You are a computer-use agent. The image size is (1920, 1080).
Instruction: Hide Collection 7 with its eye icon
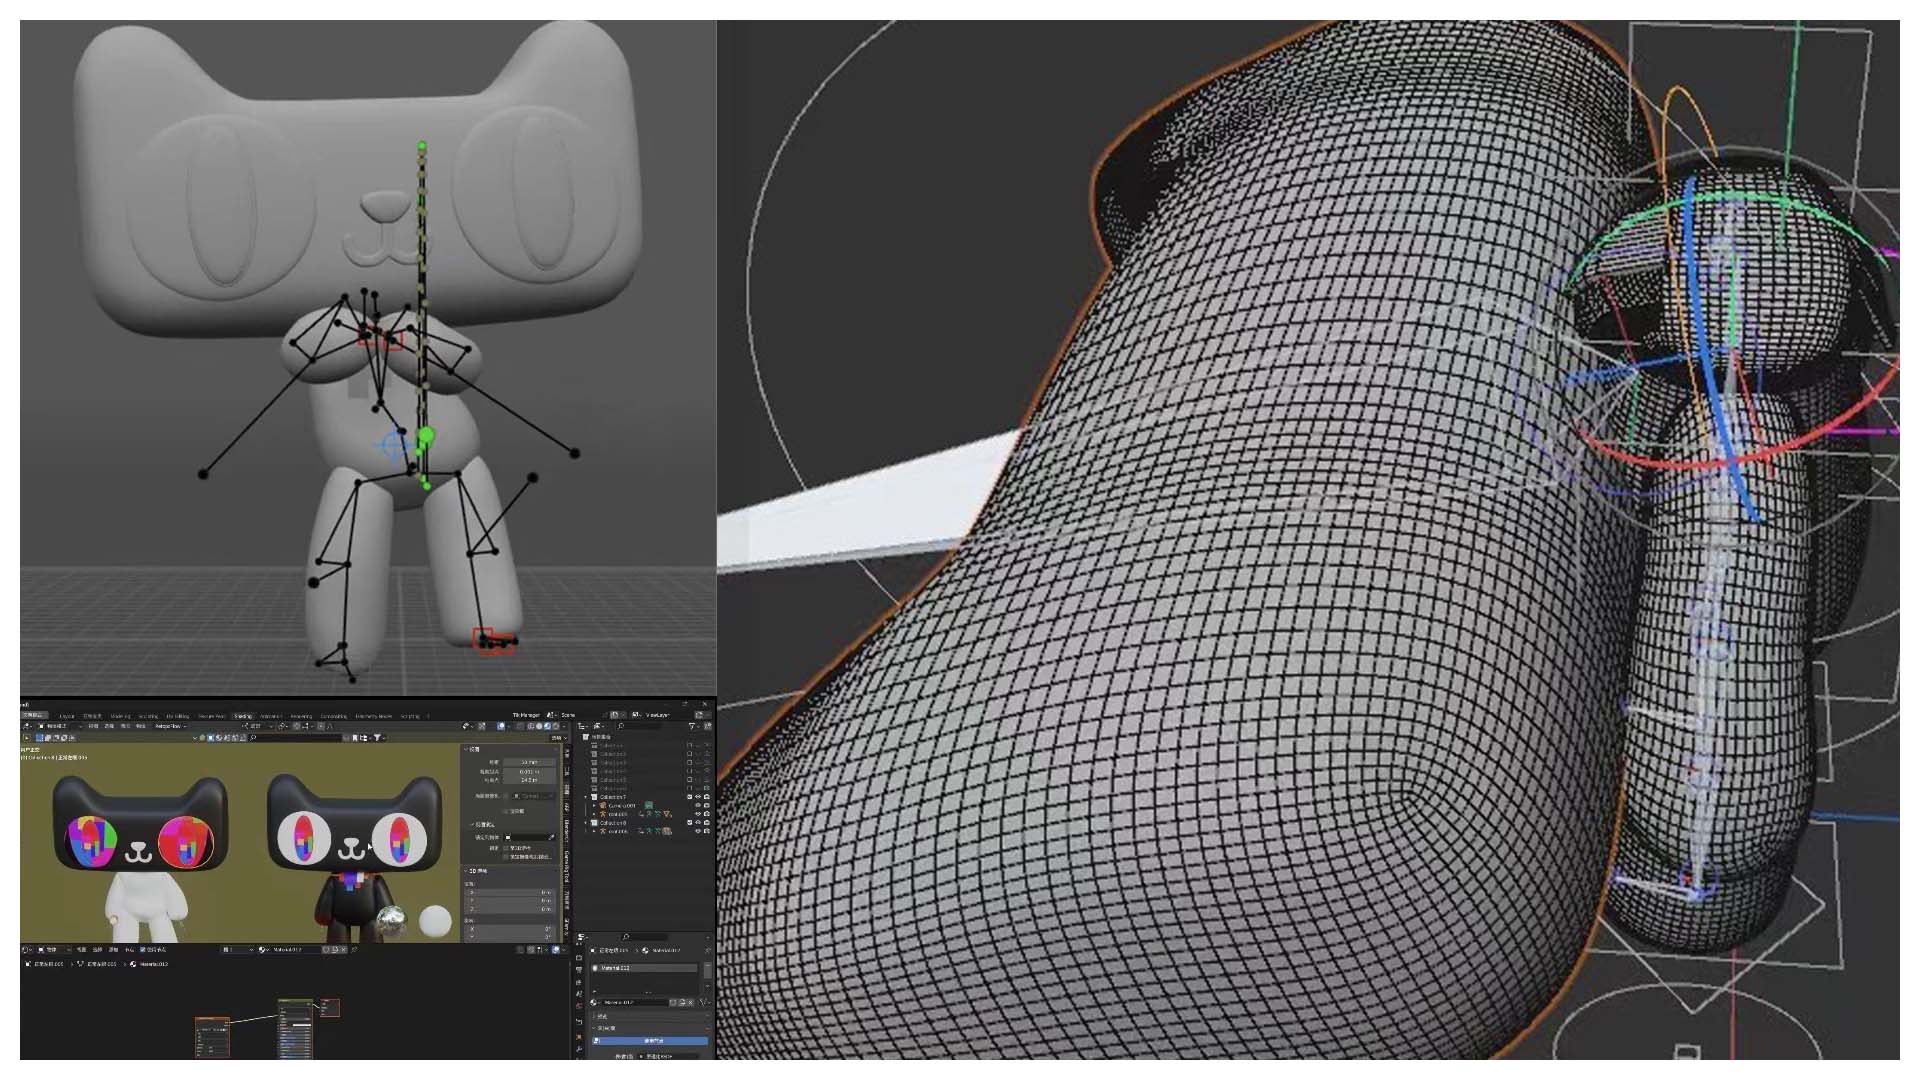click(698, 797)
